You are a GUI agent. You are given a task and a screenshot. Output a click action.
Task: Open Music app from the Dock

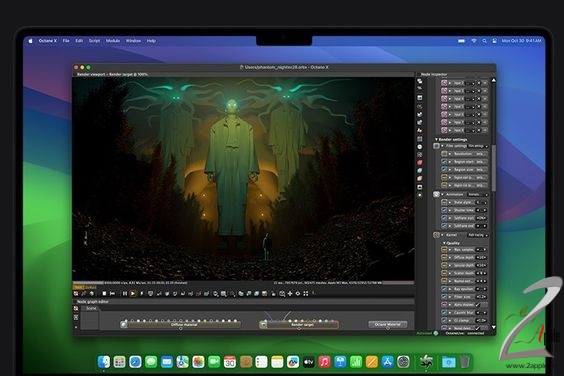click(x=324, y=362)
